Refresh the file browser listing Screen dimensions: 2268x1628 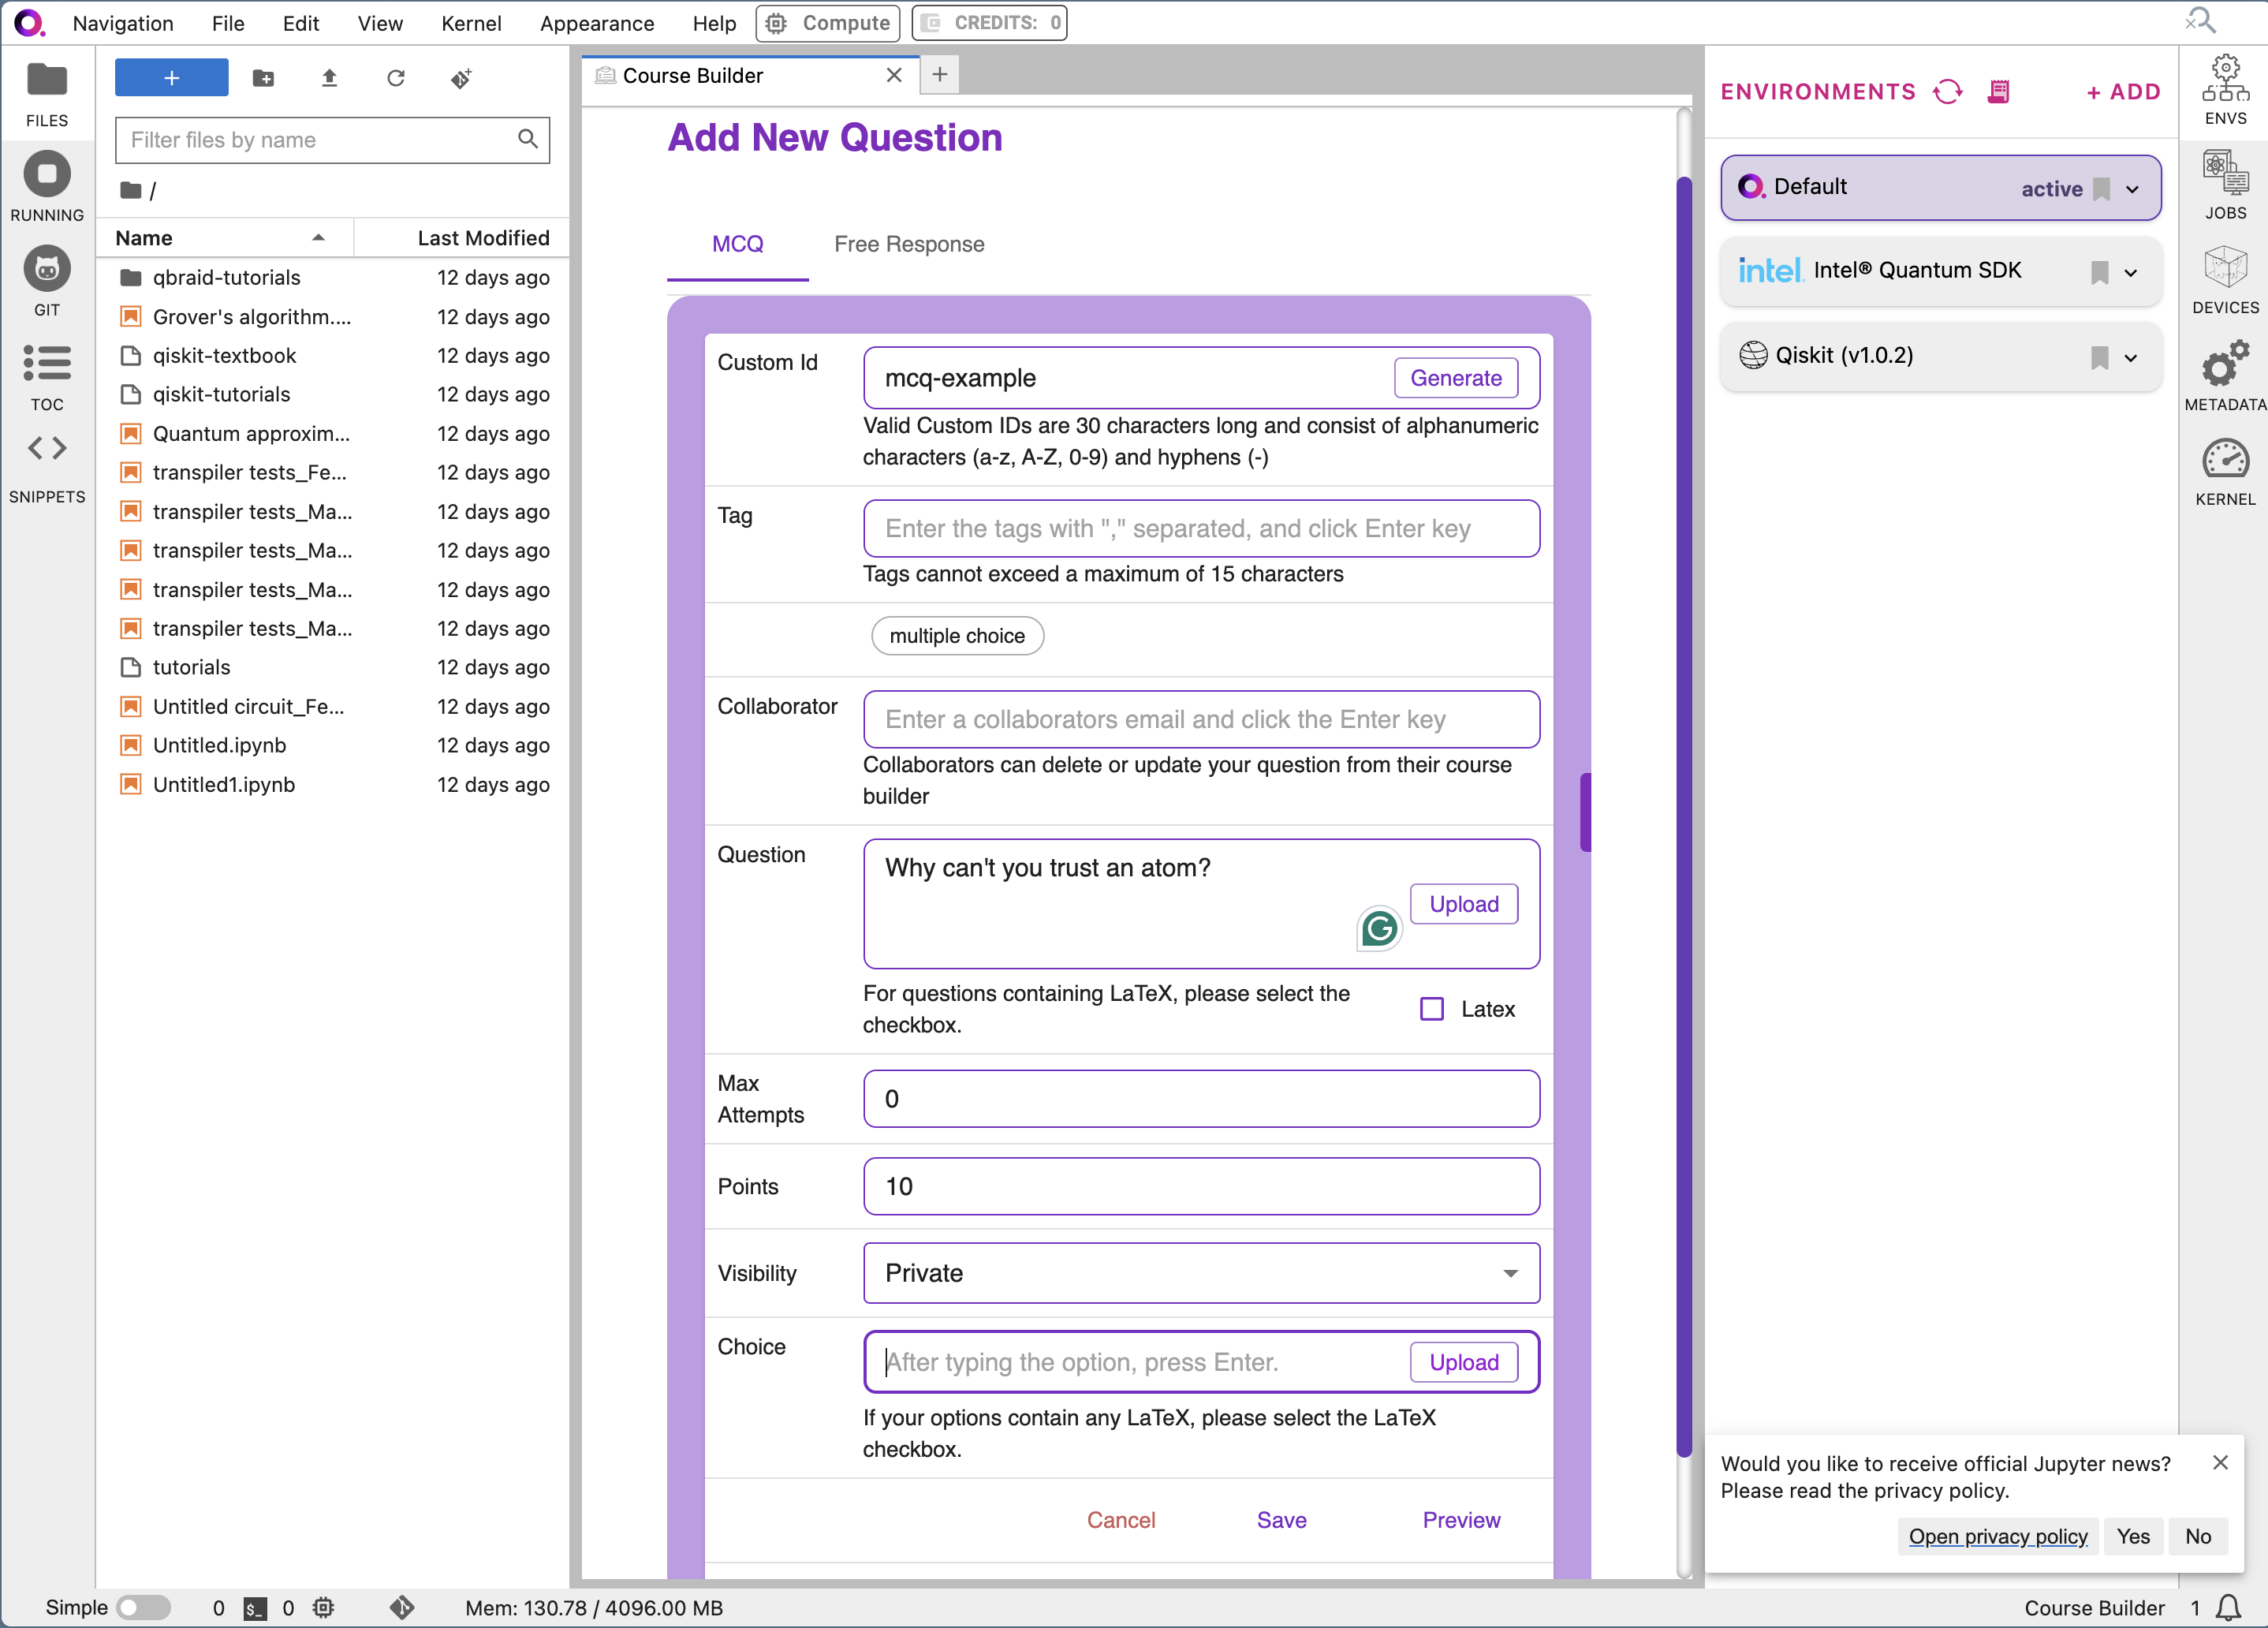396,78
